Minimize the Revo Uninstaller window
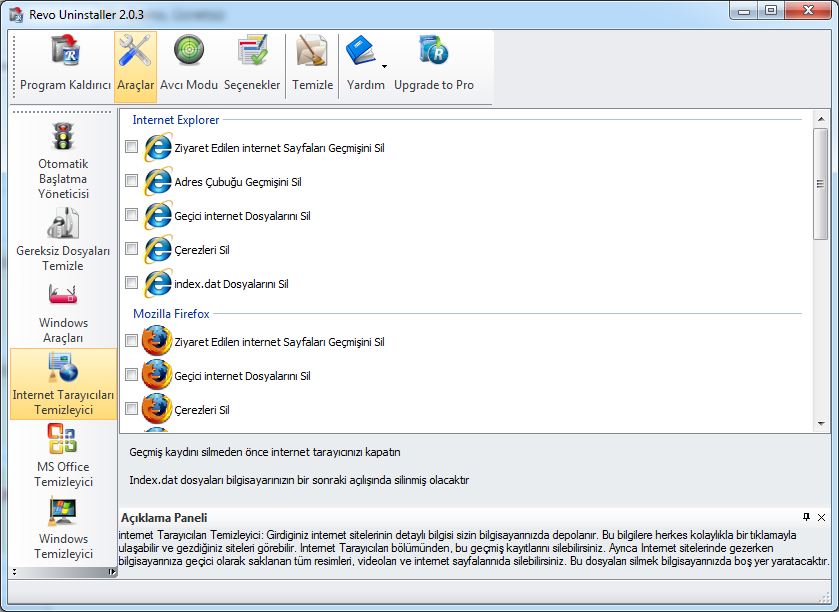Screen dimensions: 839x612 point(744,11)
